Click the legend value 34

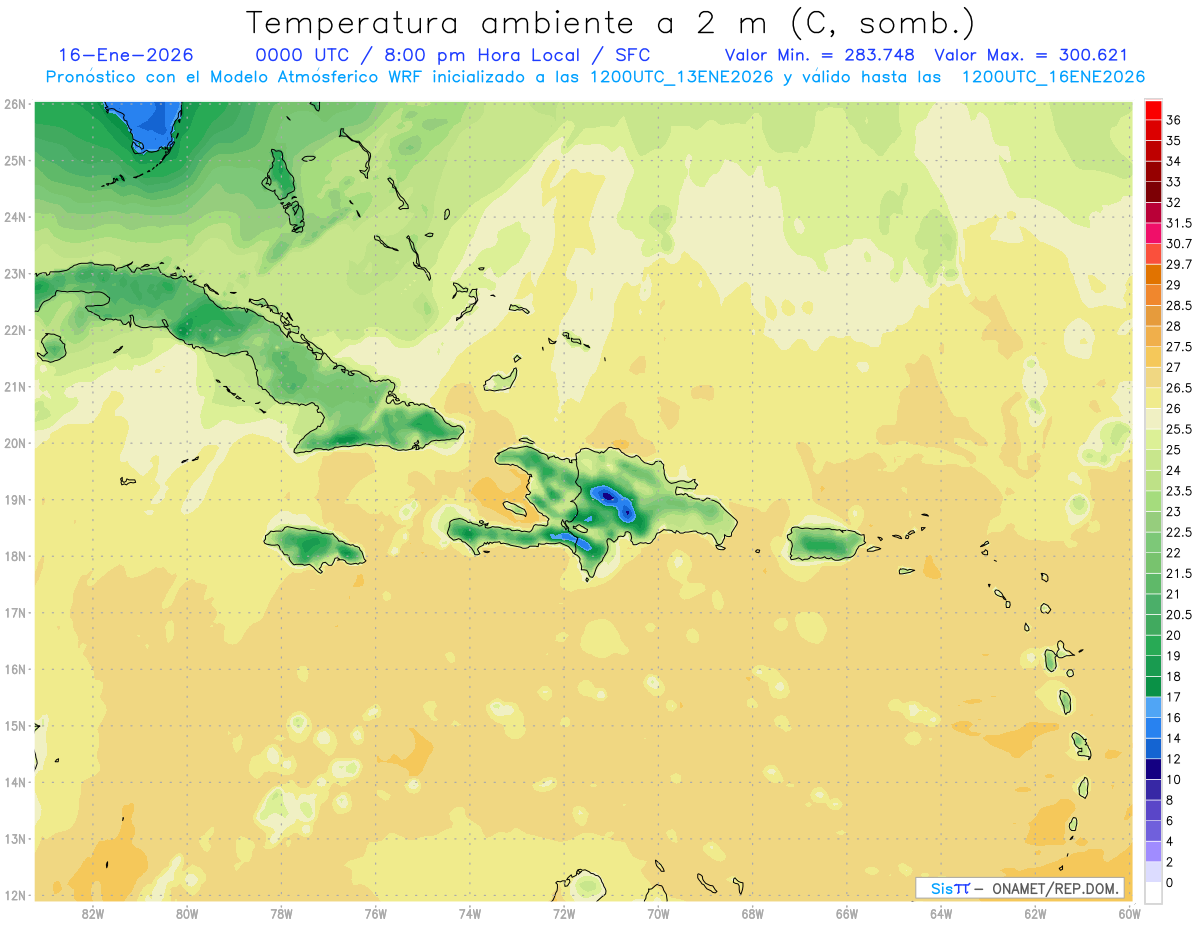point(1174,161)
